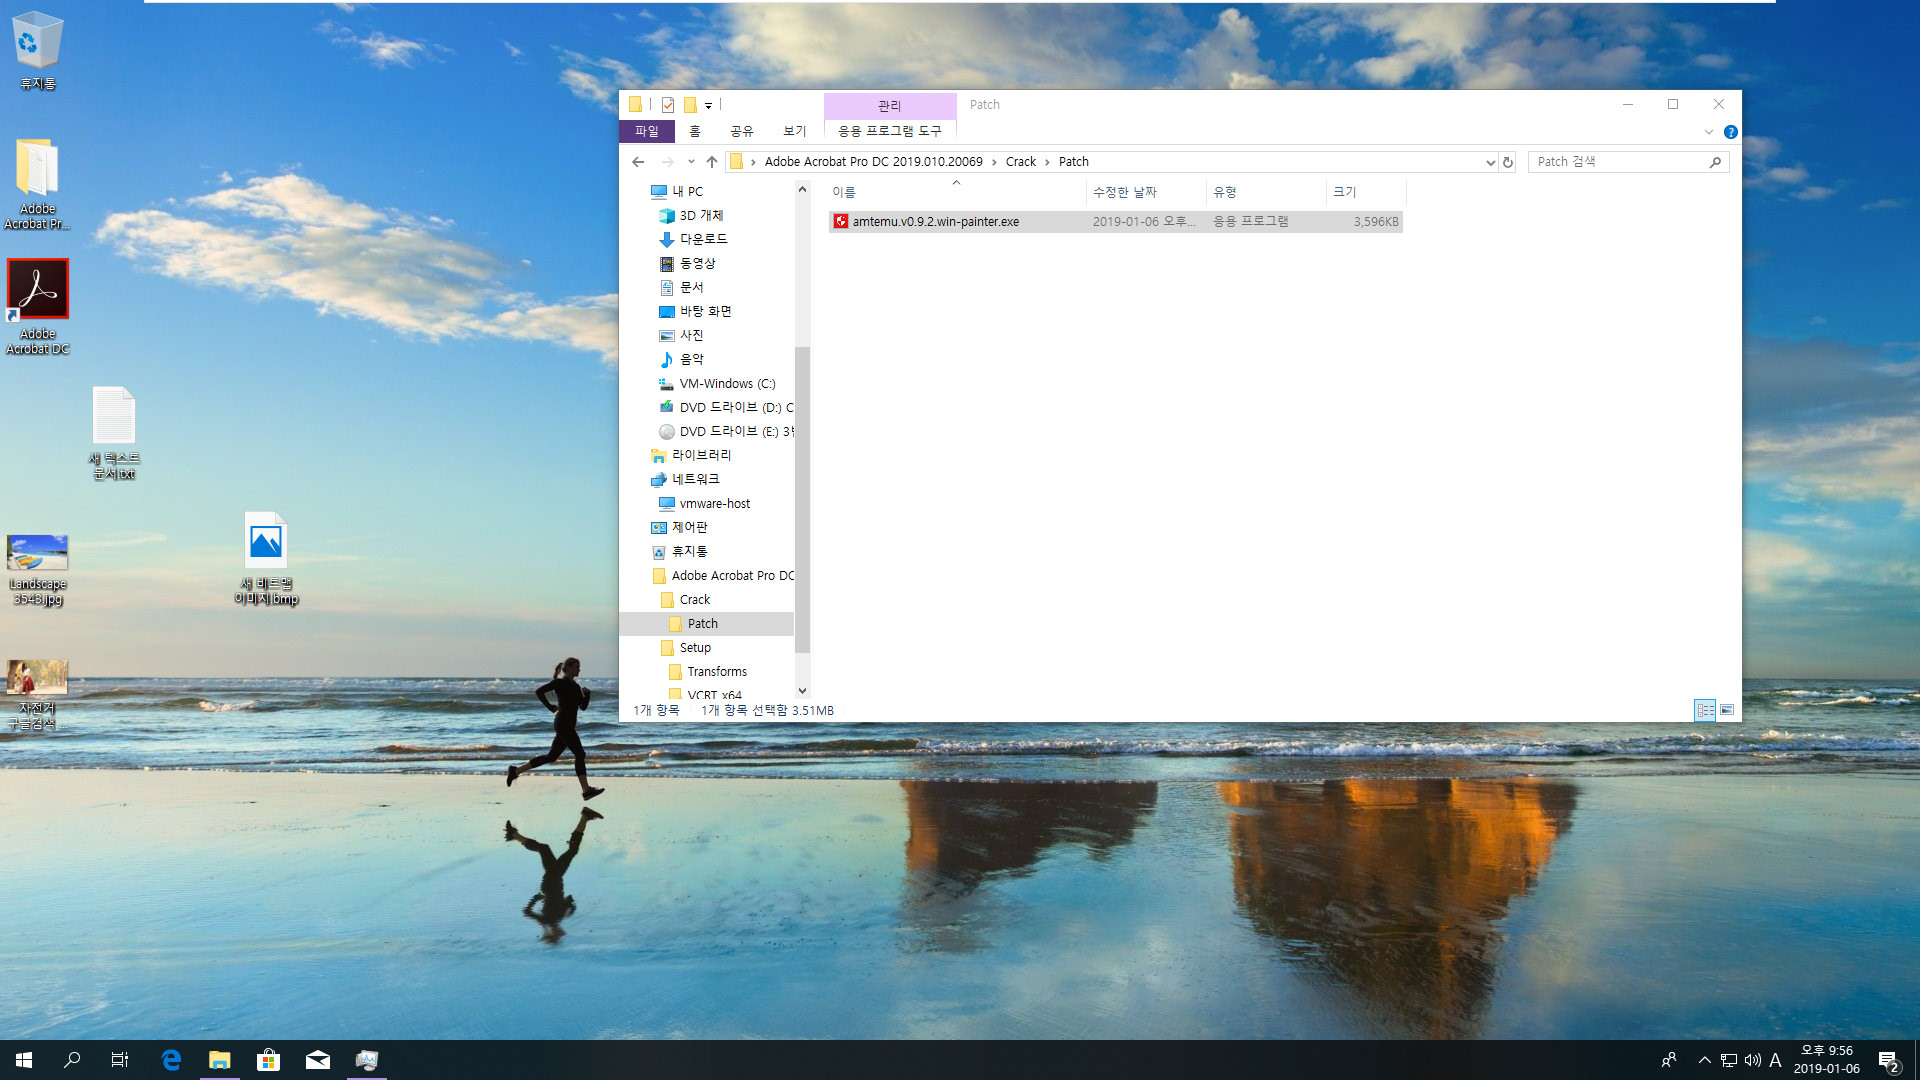Open 문서 in navigation pane
Viewport: 1920px width, 1080px height.
[682, 288]
